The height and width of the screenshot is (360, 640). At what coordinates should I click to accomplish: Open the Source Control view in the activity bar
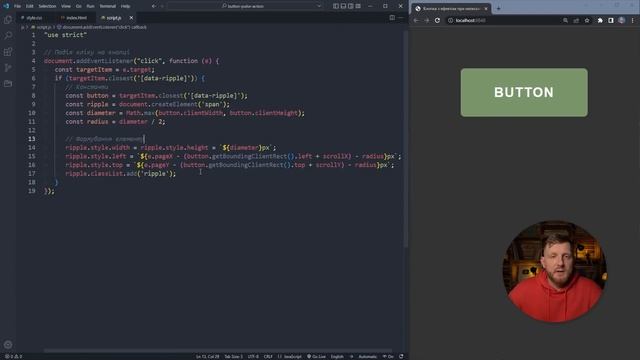(8, 68)
